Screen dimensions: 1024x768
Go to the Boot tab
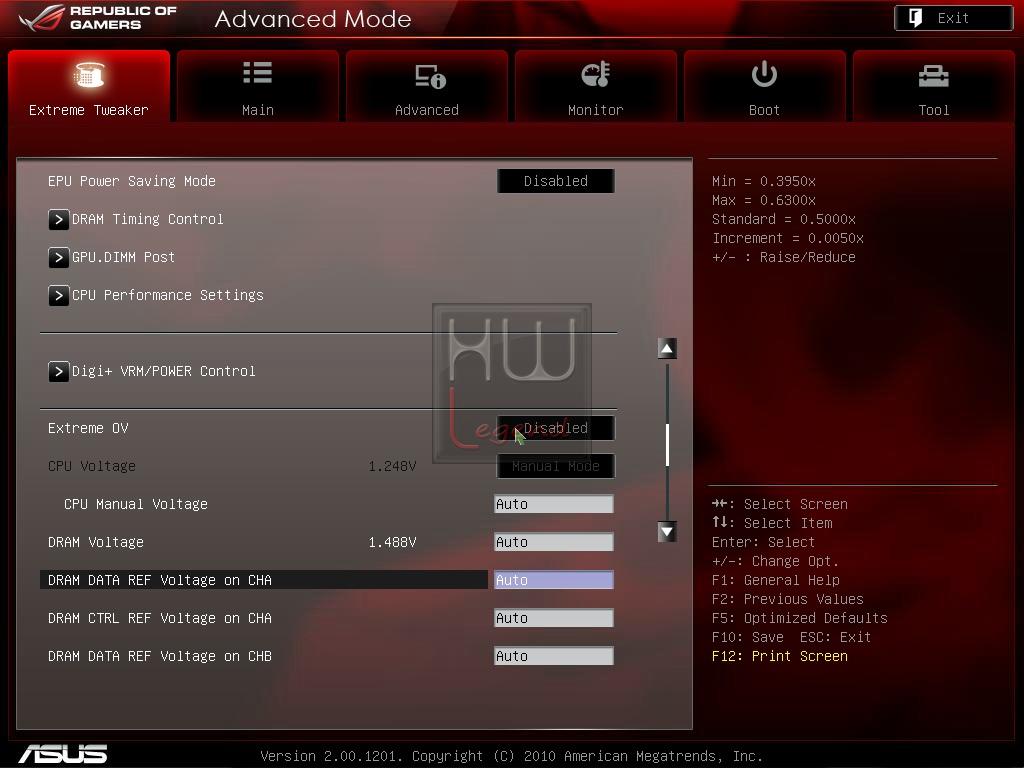point(764,86)
